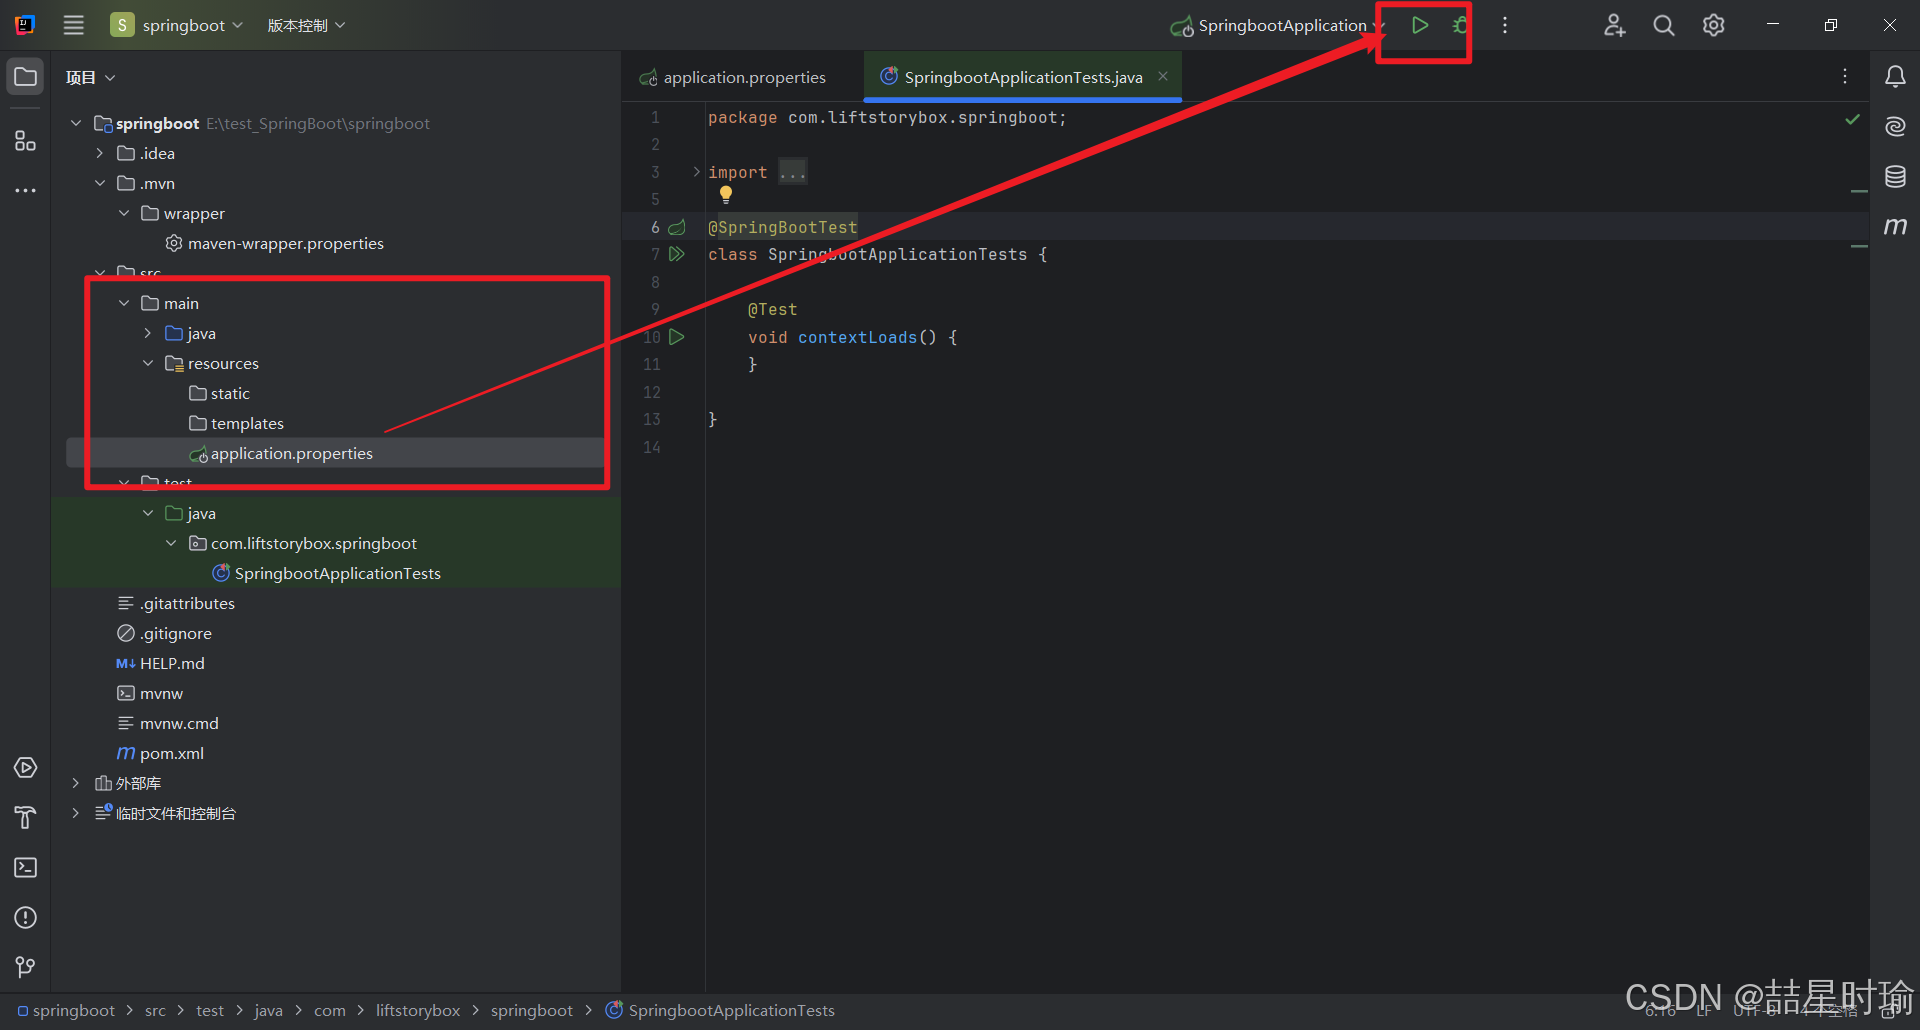Screen dimensions: 1920x1030
Task: Expand the folded import statement
Action: click(697, 172)
